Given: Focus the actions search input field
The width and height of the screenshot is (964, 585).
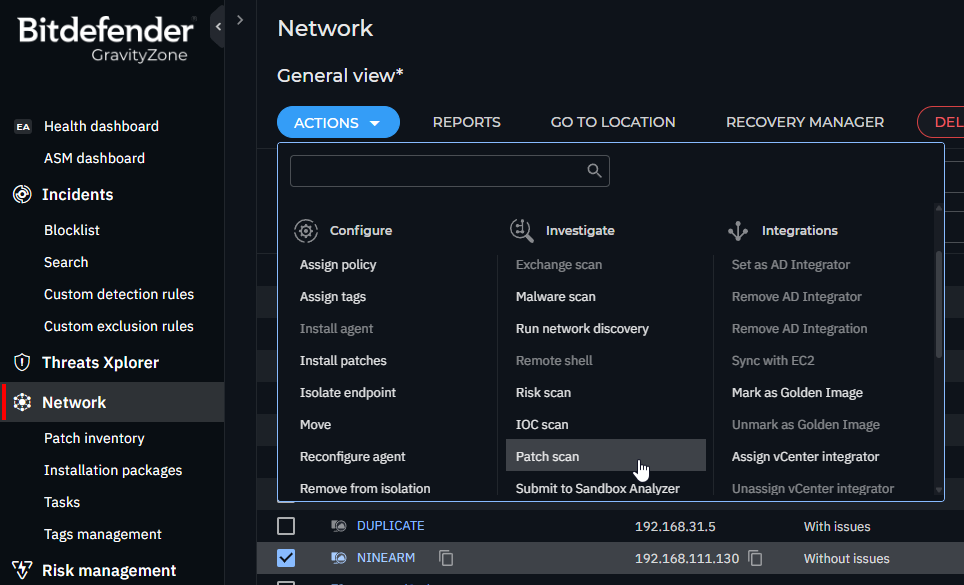Looking at the screenshot, I should [x=435, y=171].
